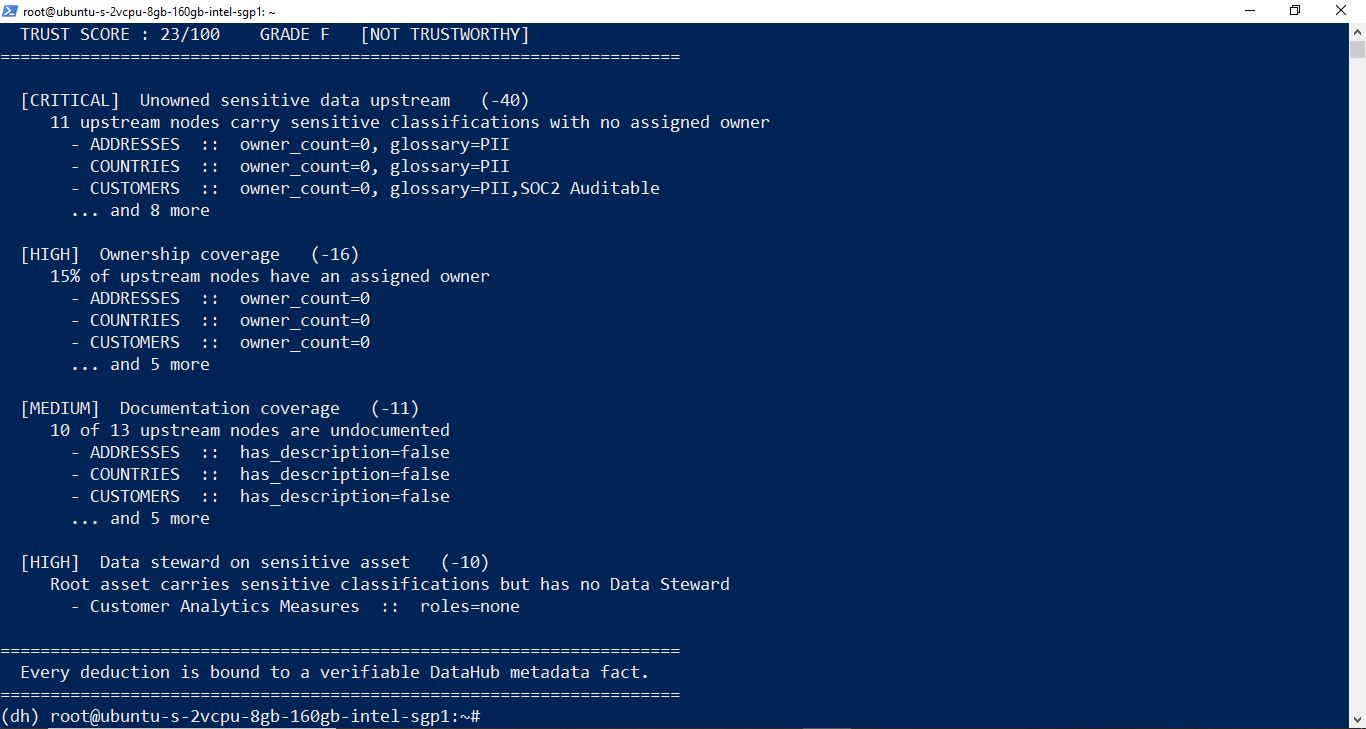The width and height of the screenshot is (1366, 729).
Task: Click the 'Every deduction is bound' footer line
Action: click(335, 672)
